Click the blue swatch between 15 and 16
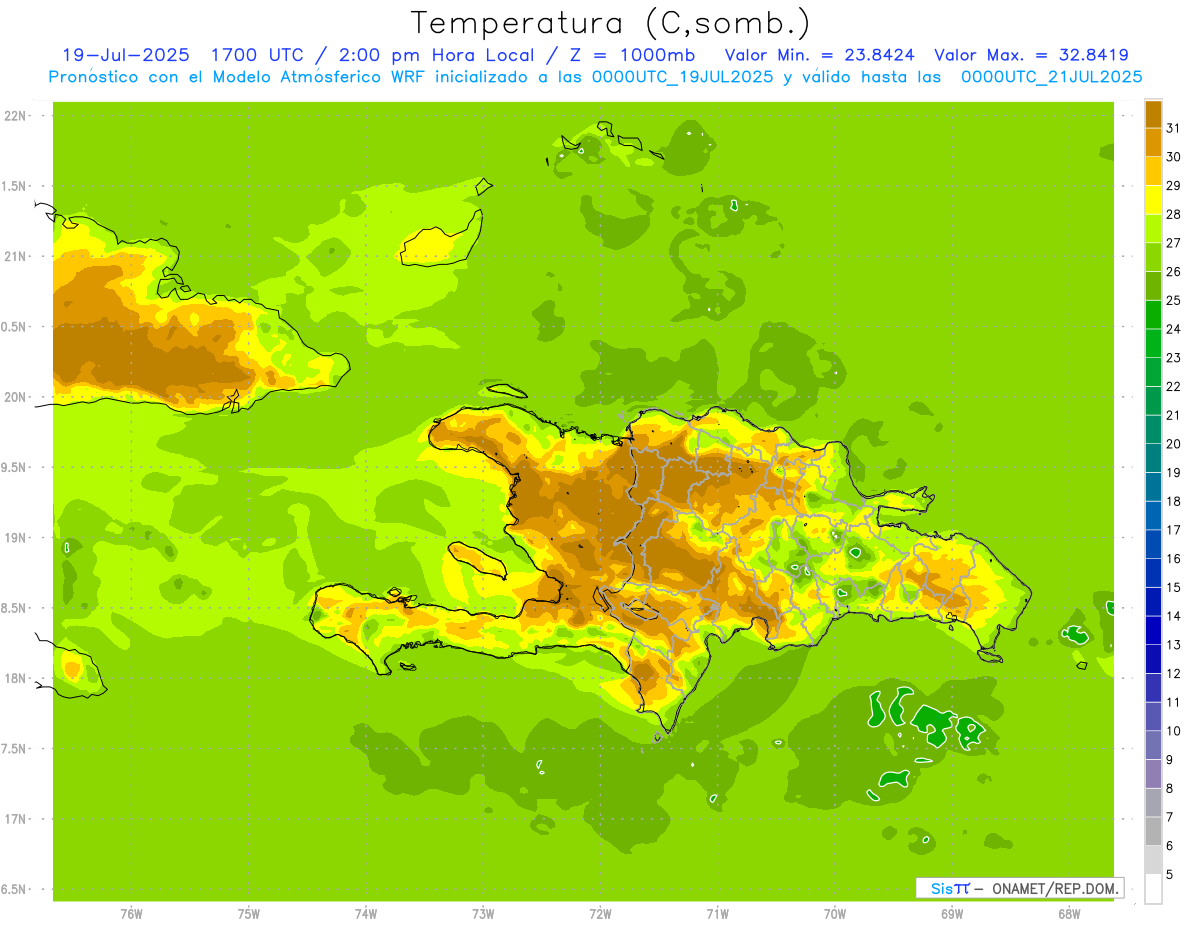 [x=1153, y=573]
